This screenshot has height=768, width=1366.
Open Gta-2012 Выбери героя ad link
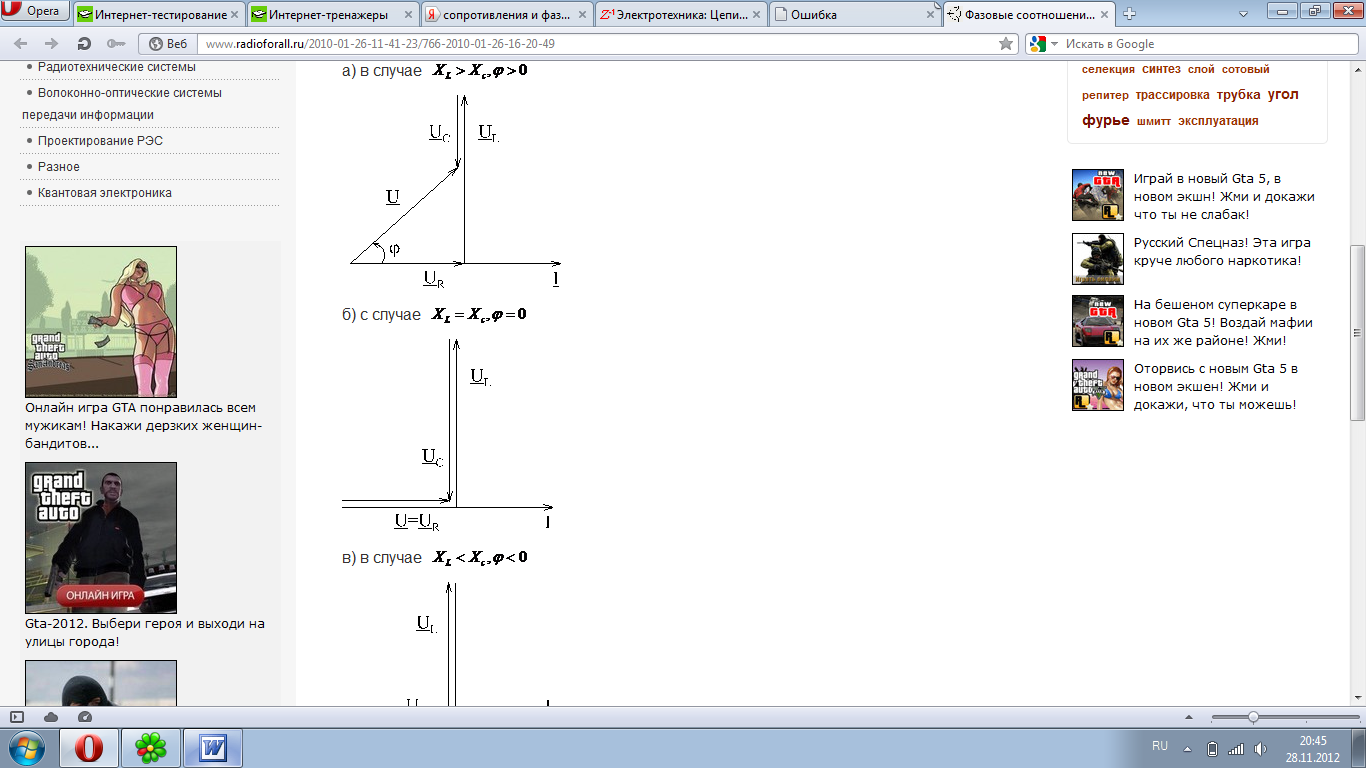point(145,632)
